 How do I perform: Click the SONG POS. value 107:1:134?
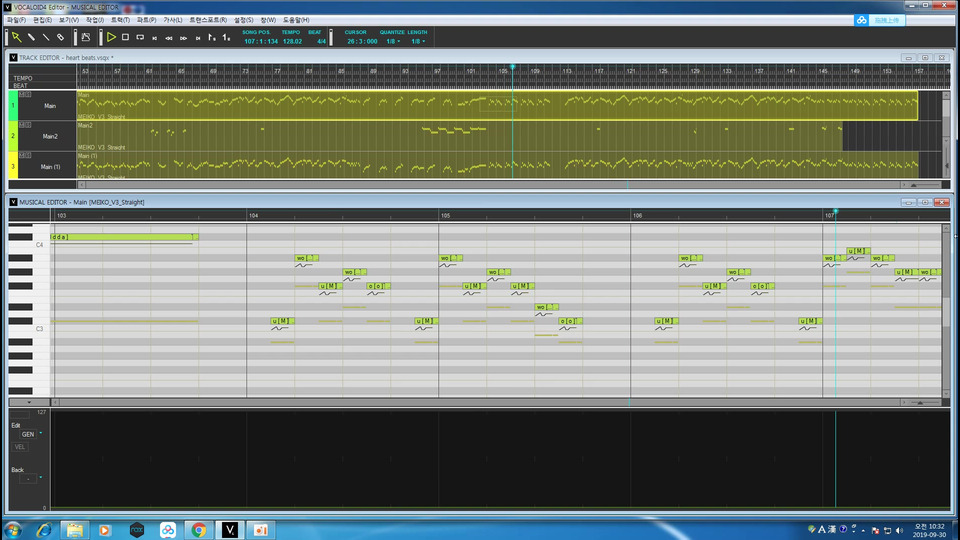pos(261,42)
